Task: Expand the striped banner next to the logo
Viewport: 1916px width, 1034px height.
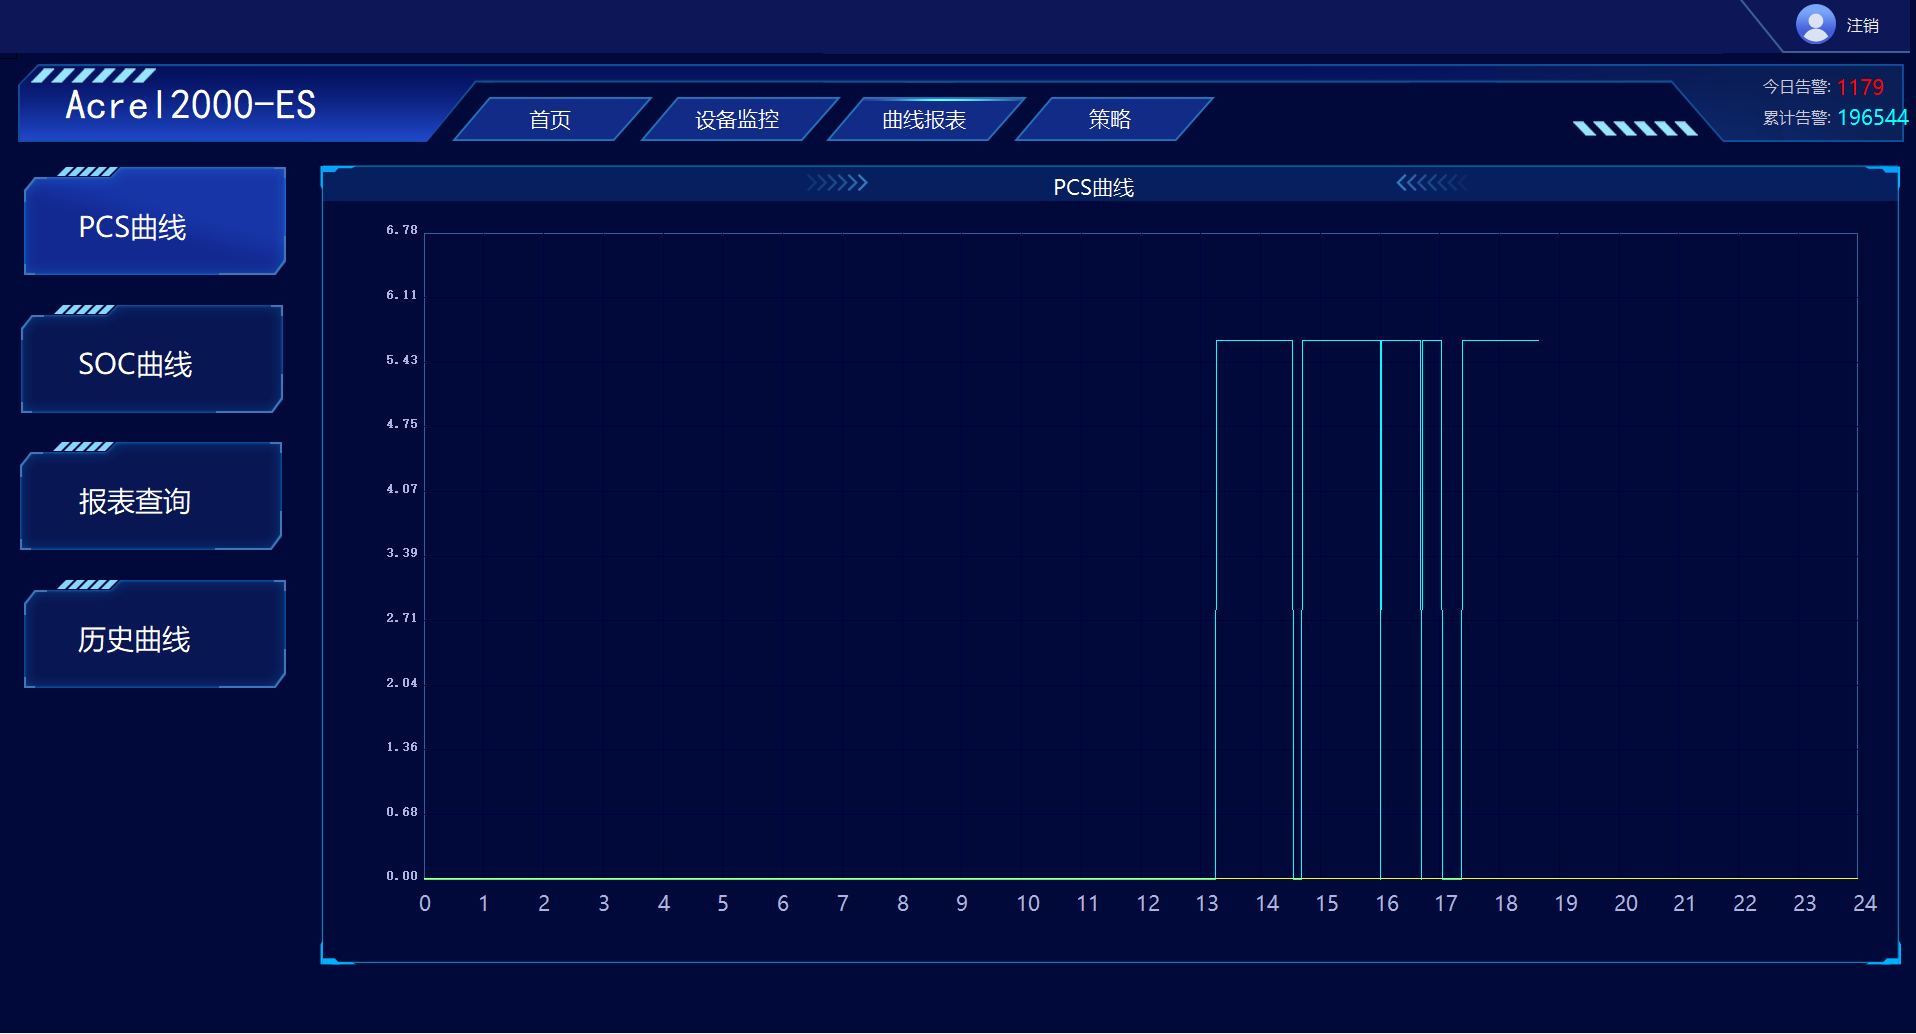Action: pyautogui.click(x=1633, y=127)
